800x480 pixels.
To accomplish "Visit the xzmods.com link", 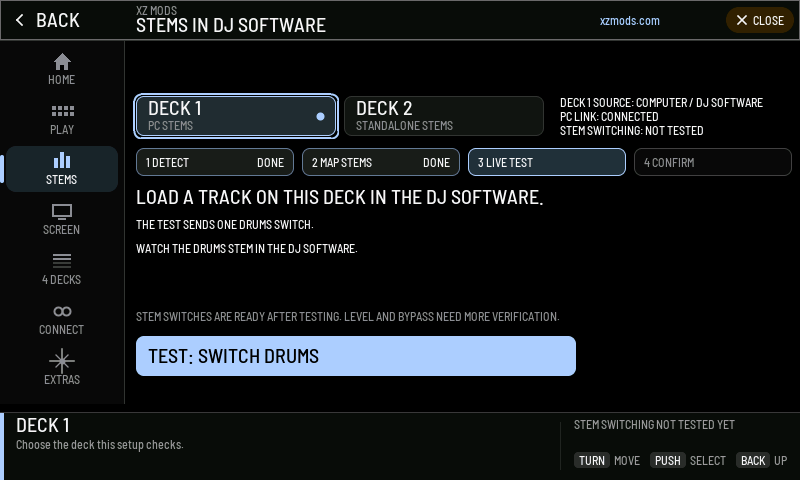I will [630, 21].
